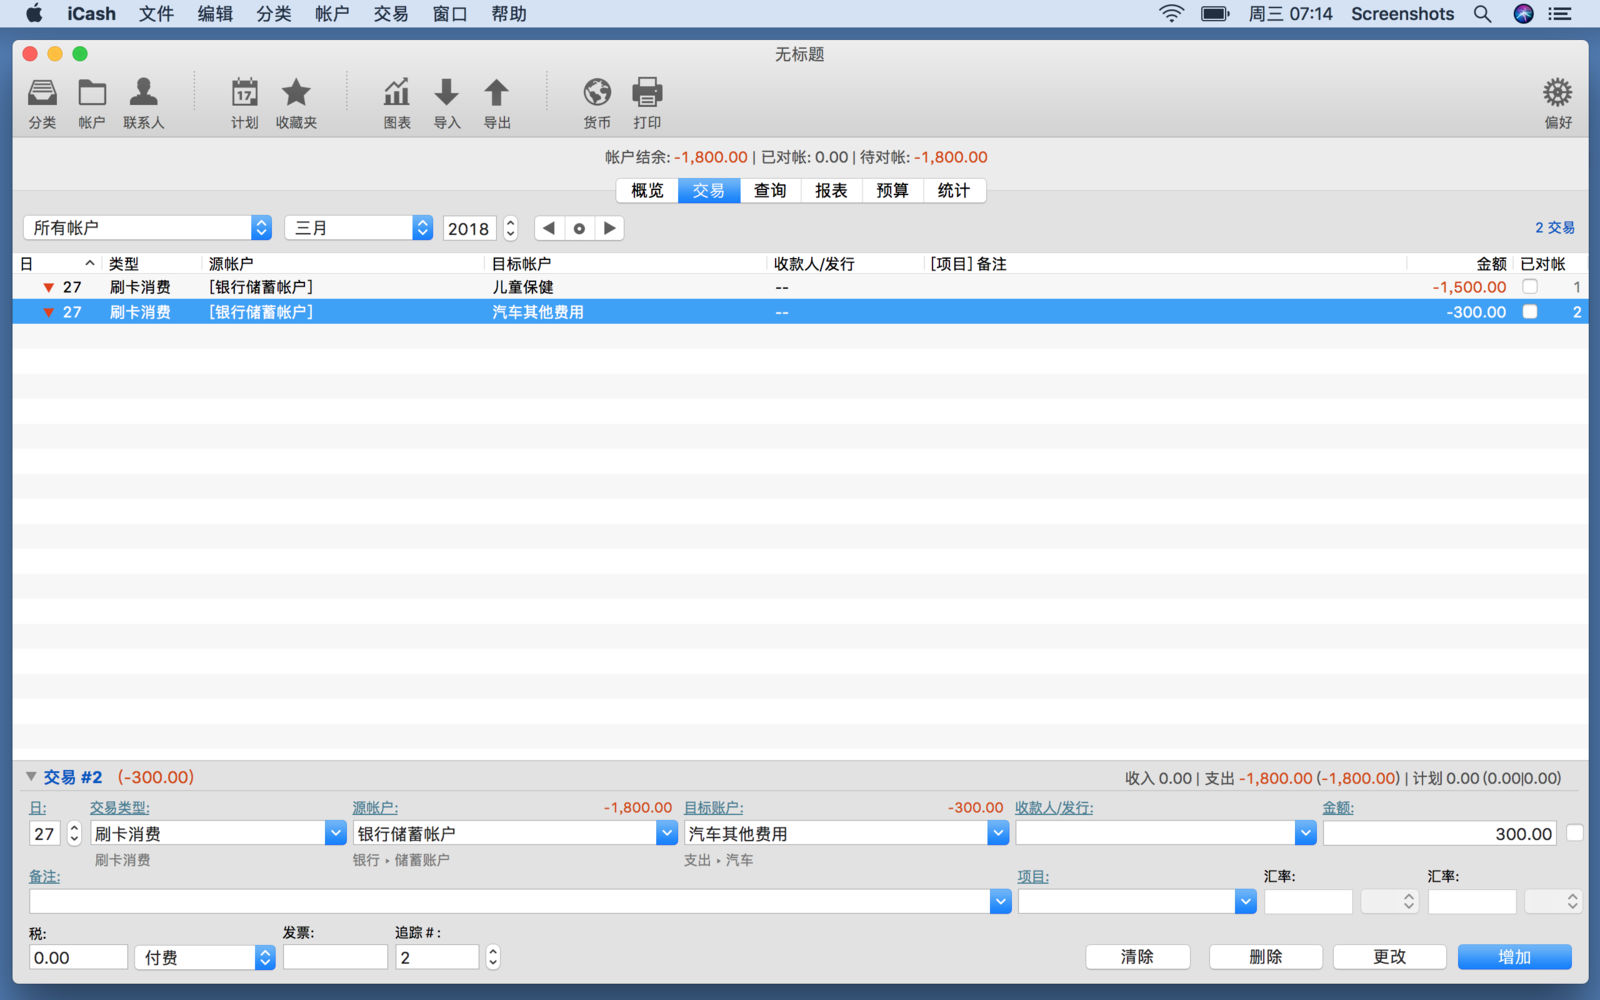Screen dimensions: 1600x1000
Task: Sort by the 金额 column header
Action: pos(1491,264)
